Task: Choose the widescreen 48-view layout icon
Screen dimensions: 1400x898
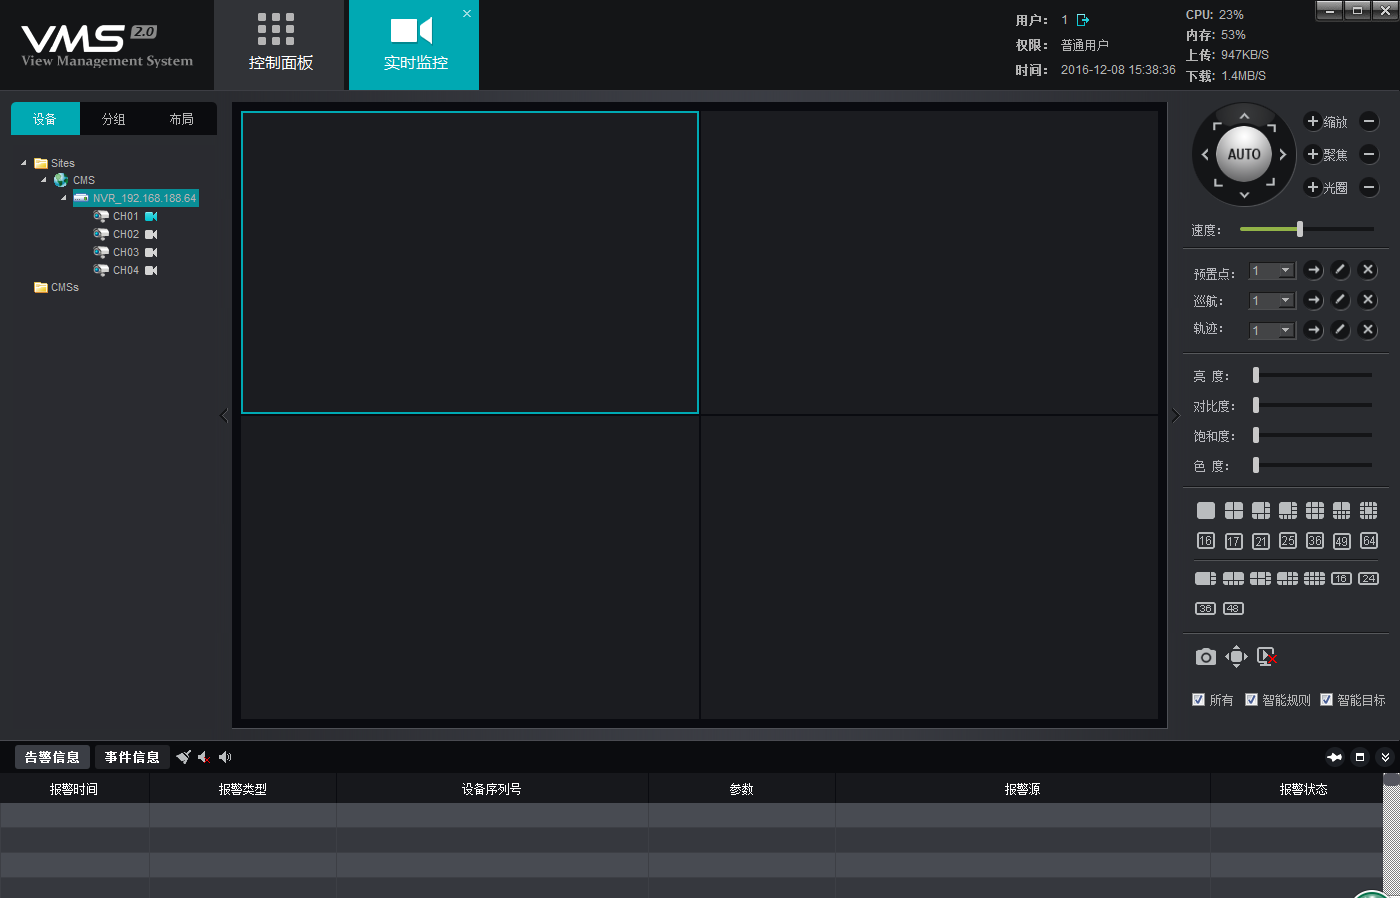Action: (1233, 608)
